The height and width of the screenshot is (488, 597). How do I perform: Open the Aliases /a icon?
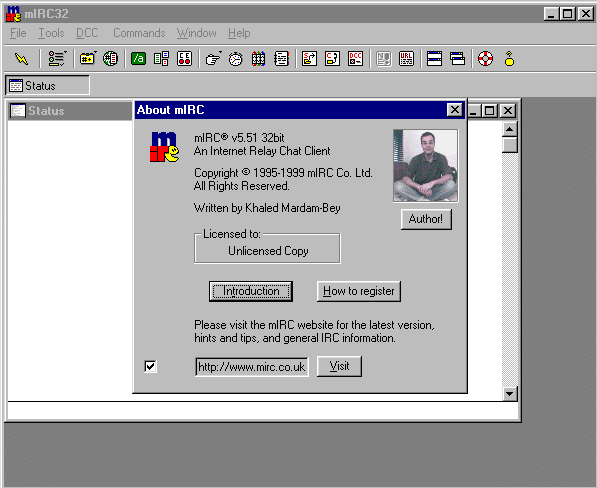pyautogui.click(x=138, y=59)
